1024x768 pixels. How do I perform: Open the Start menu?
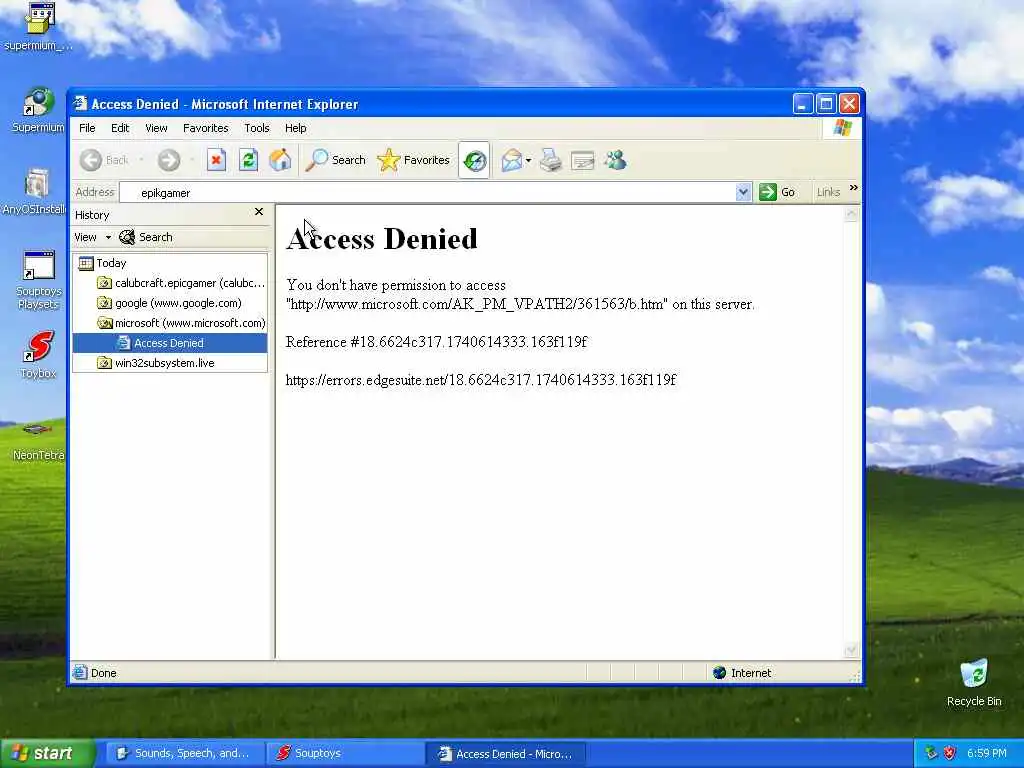tap(47, 753)
